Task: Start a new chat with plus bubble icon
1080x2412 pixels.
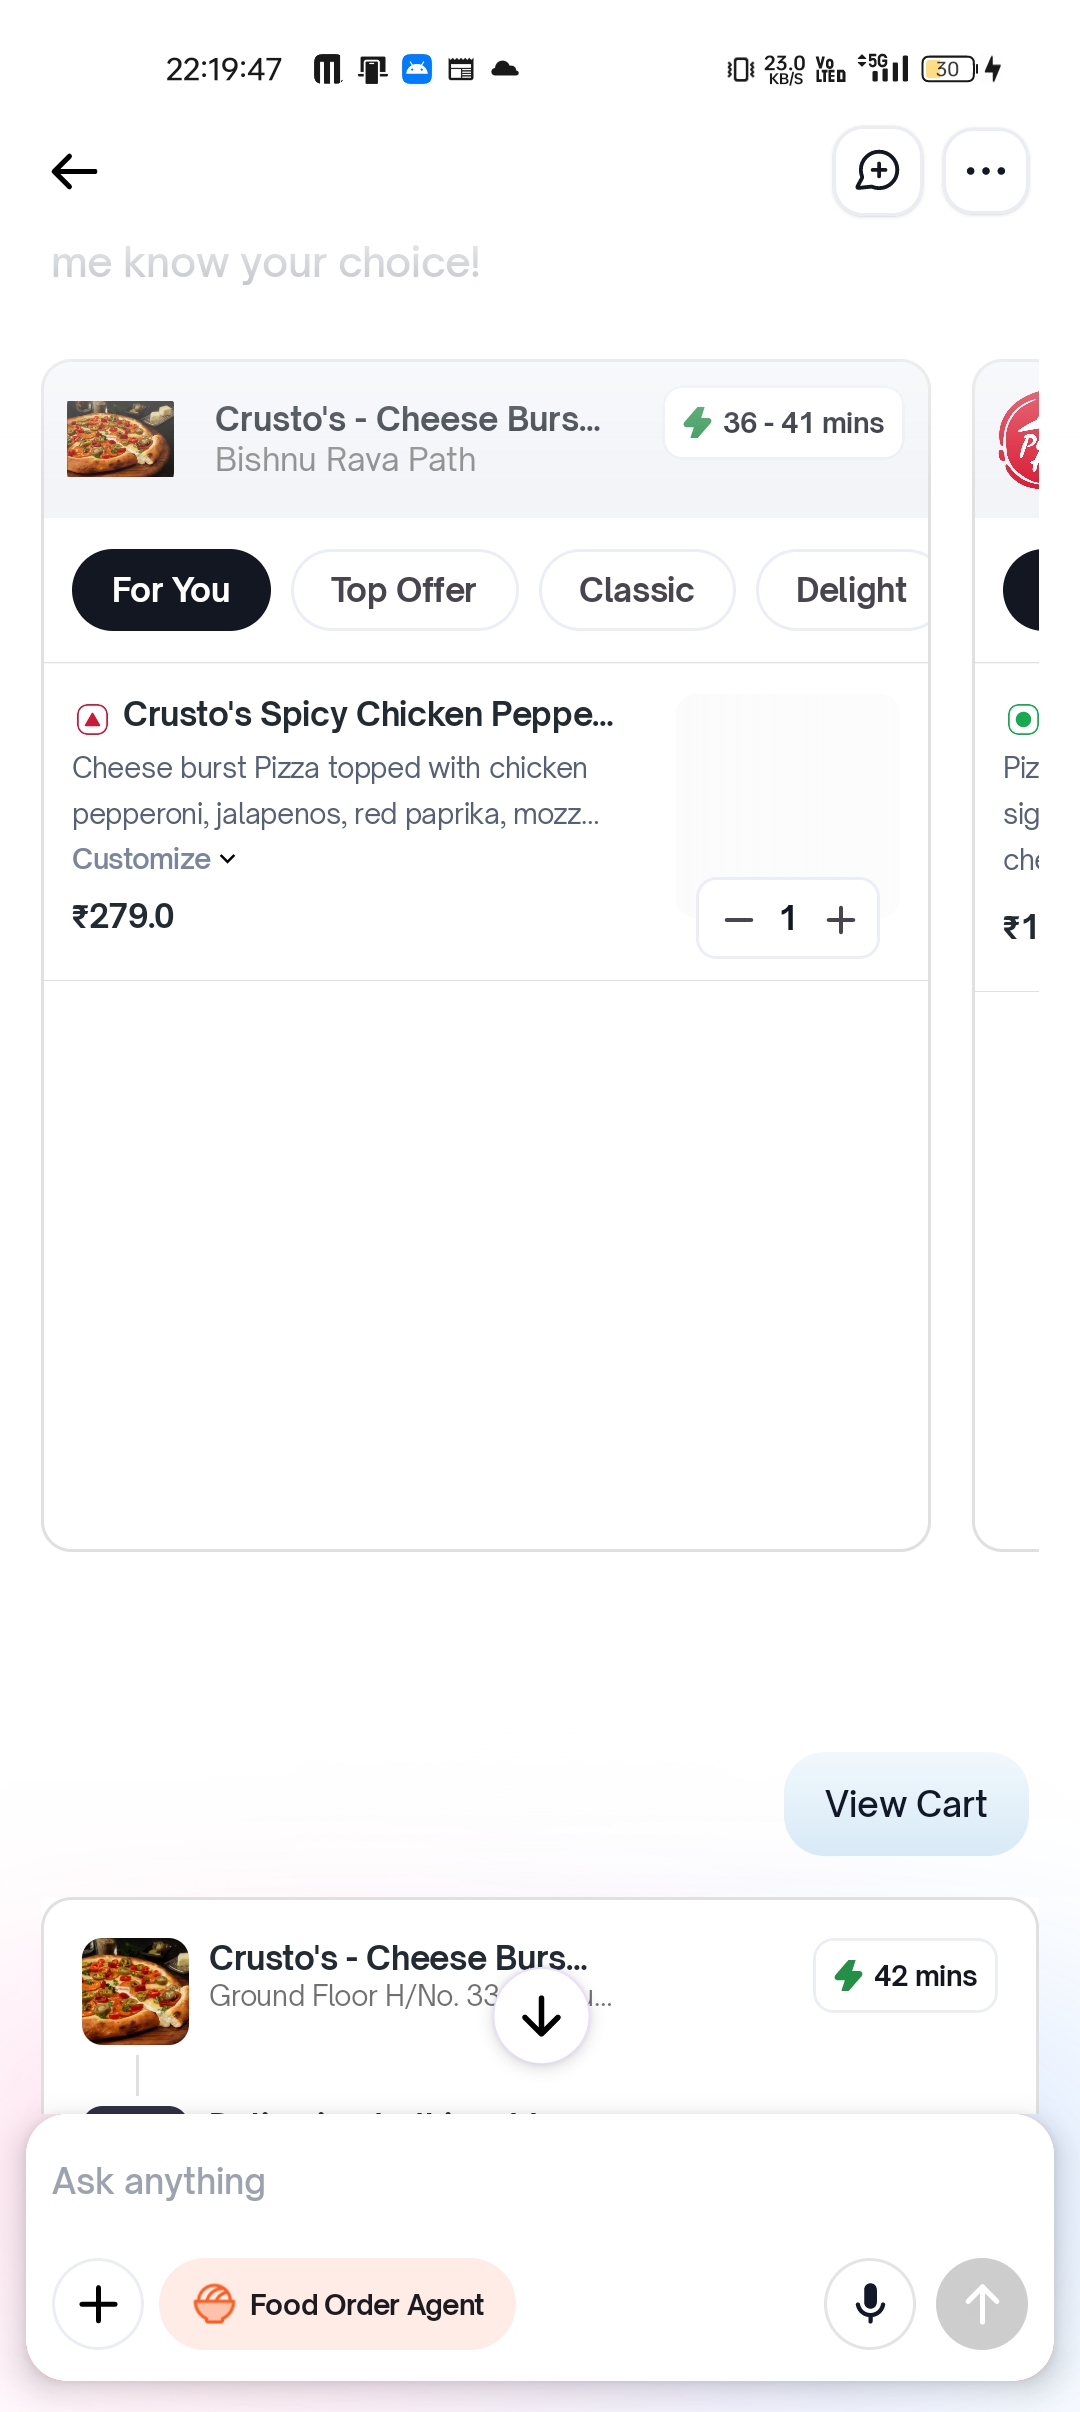Action: [x=877, y=171]
